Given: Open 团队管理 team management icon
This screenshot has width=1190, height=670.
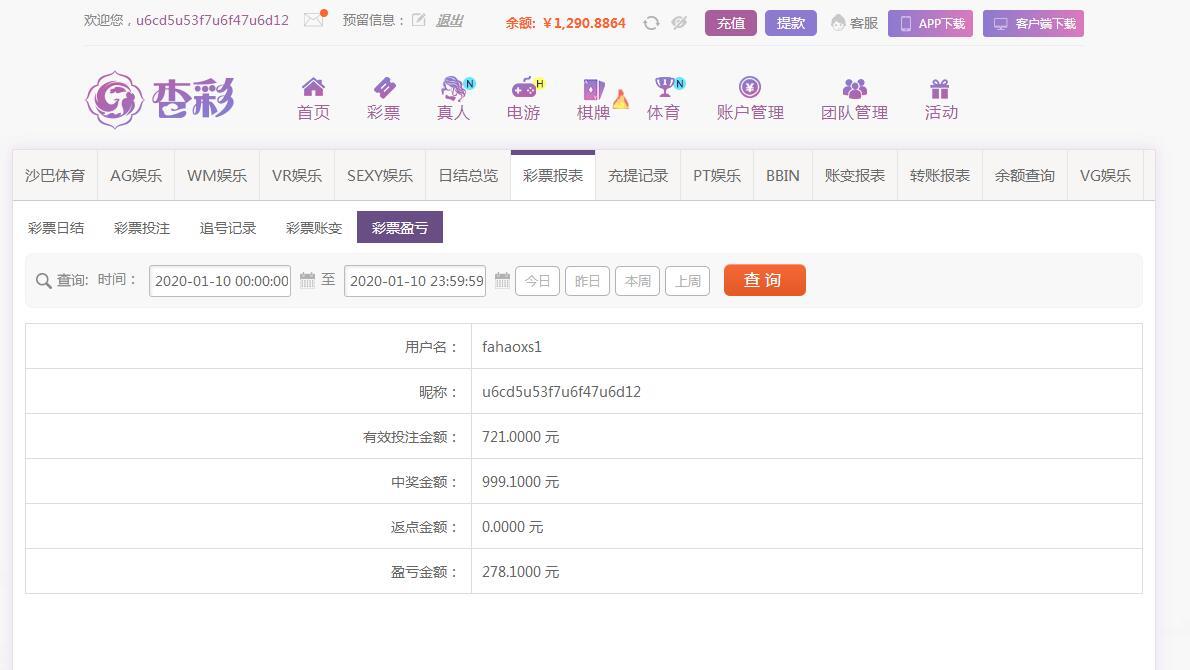Looking at the screenshot, I should [854, 88].
